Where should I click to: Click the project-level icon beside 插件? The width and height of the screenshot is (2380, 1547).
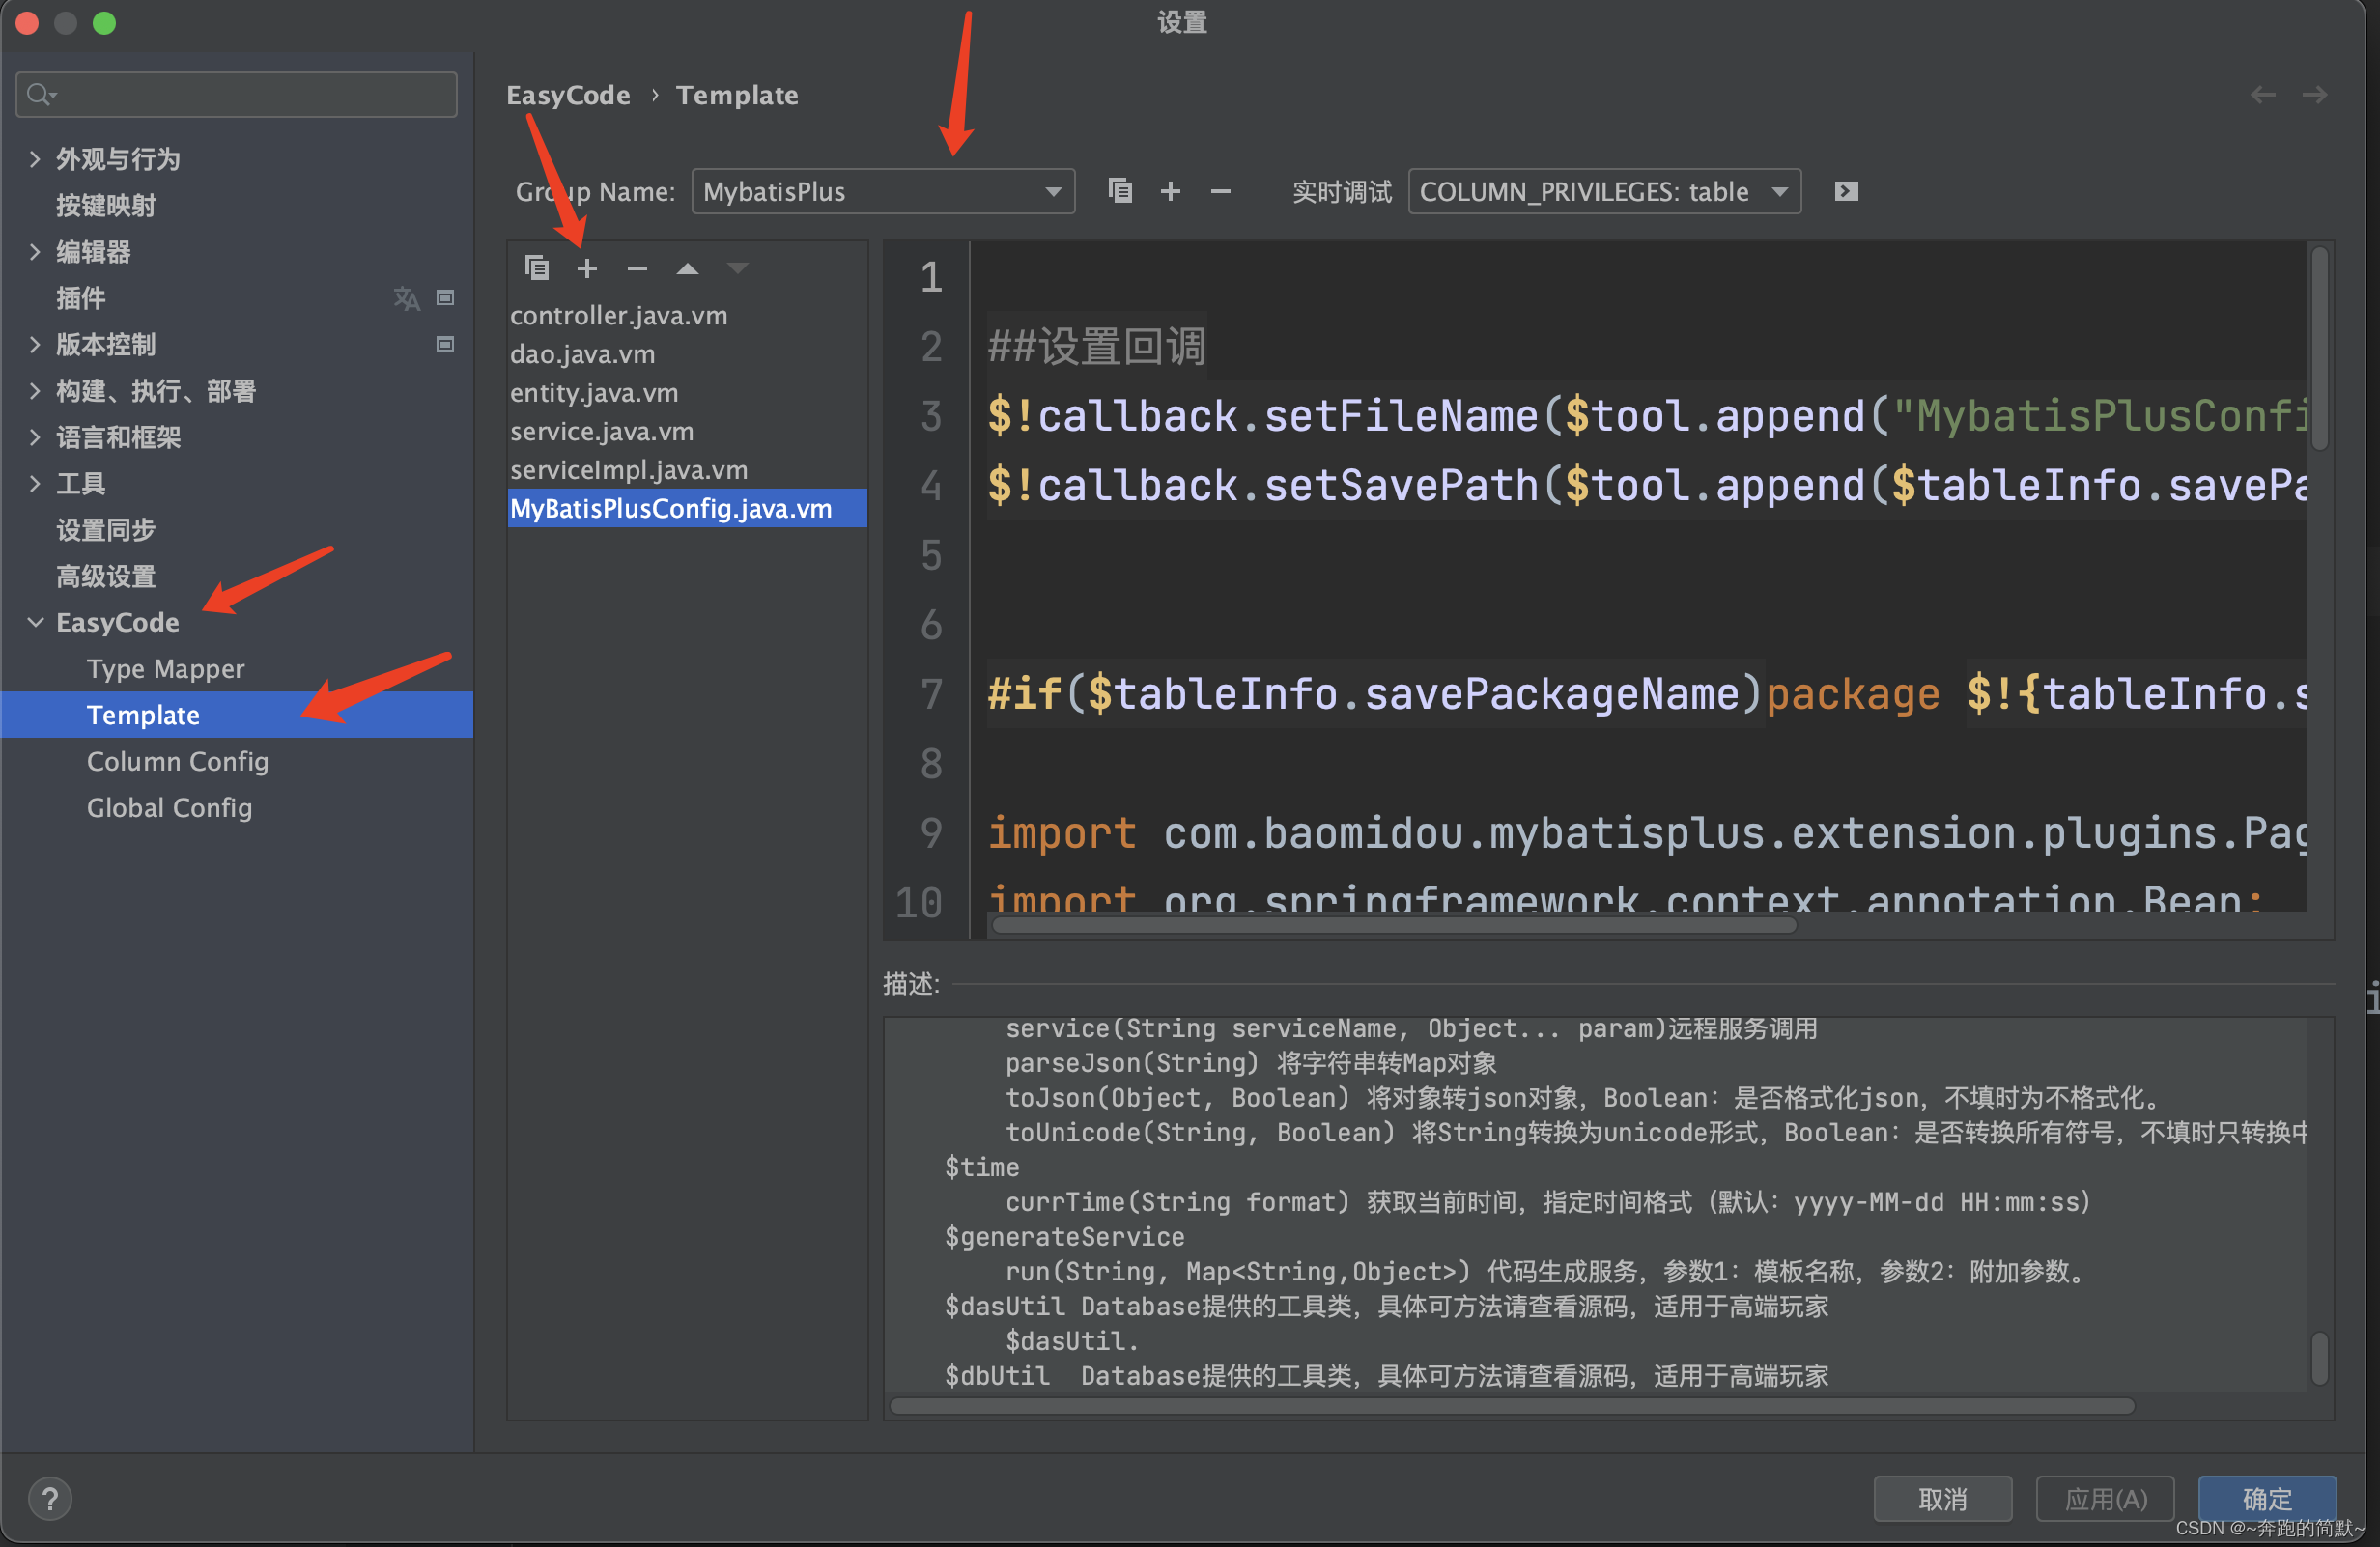click(445, 298)
